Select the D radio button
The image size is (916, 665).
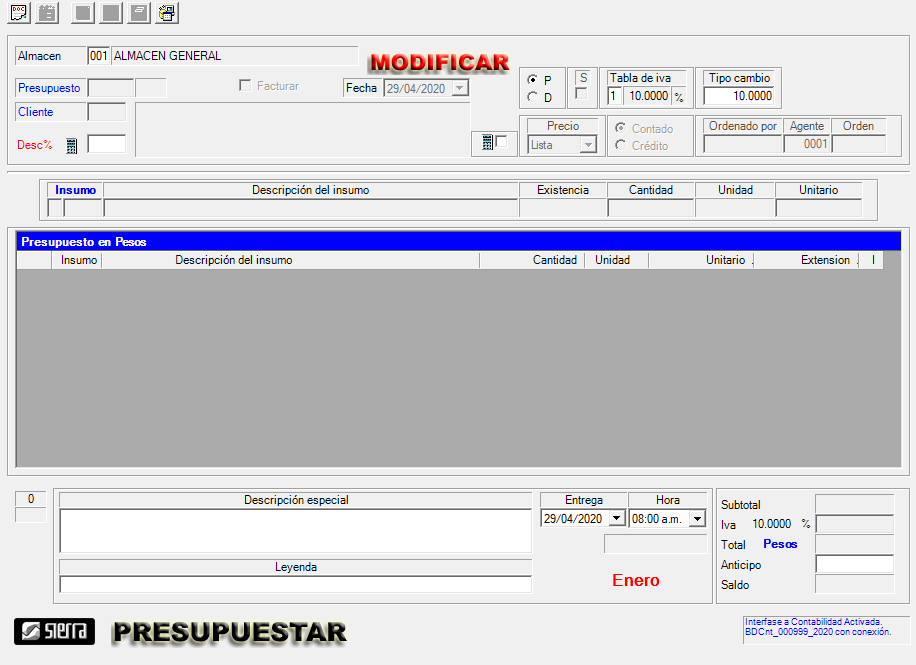tap(532, 97)
